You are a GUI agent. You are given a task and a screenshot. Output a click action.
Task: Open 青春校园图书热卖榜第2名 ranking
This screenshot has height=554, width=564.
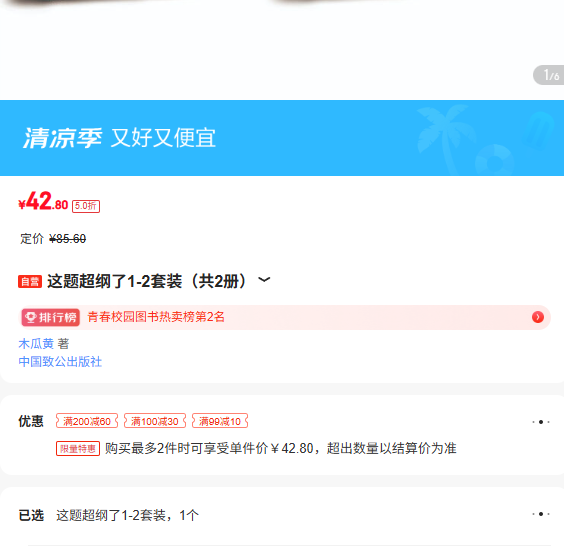[156, 317]
